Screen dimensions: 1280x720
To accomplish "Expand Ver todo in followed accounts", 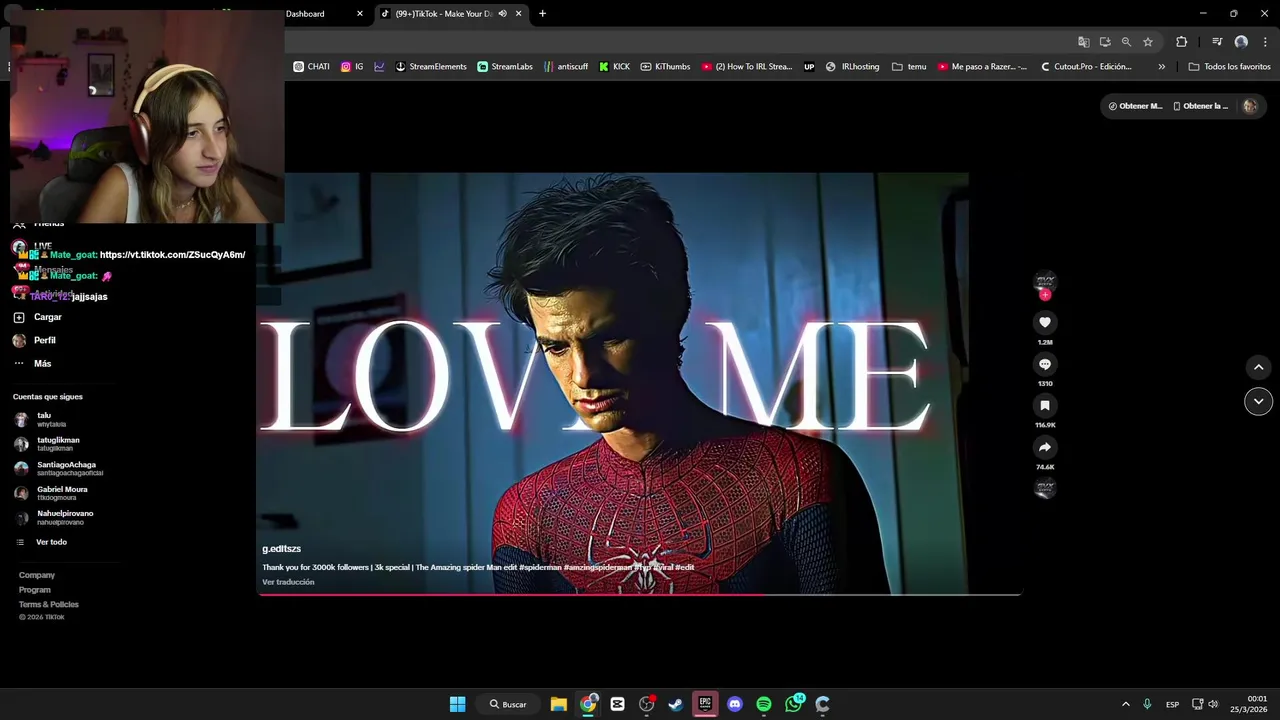I will point(41,542).
